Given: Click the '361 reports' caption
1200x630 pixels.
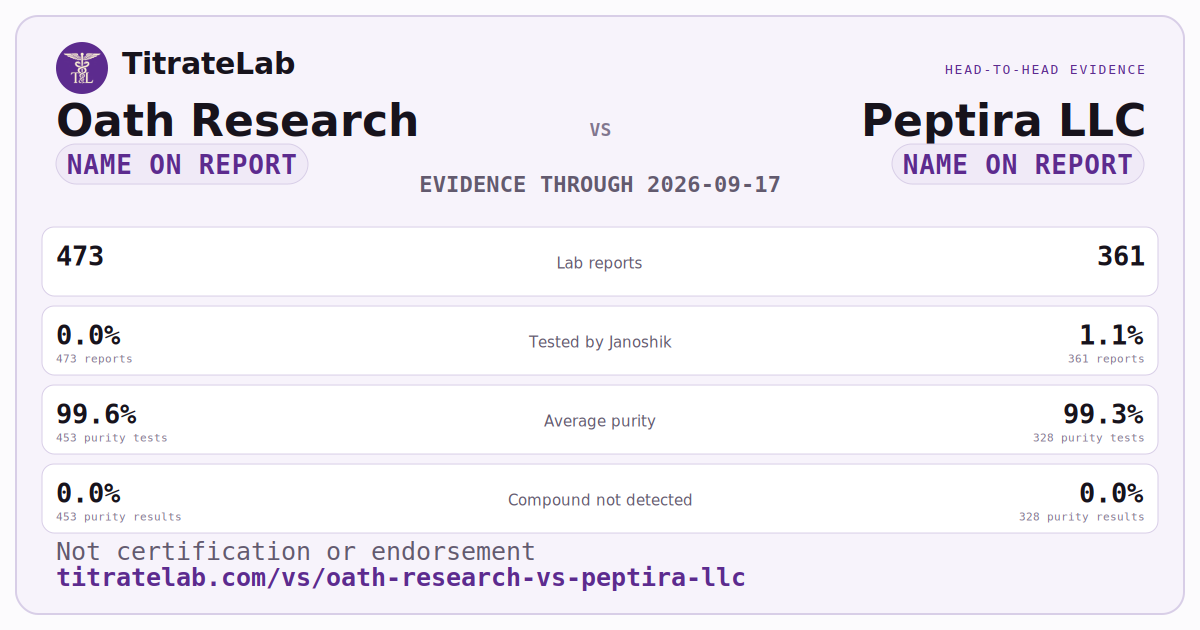Looking at the screenshot, I should coord(1106,359).
